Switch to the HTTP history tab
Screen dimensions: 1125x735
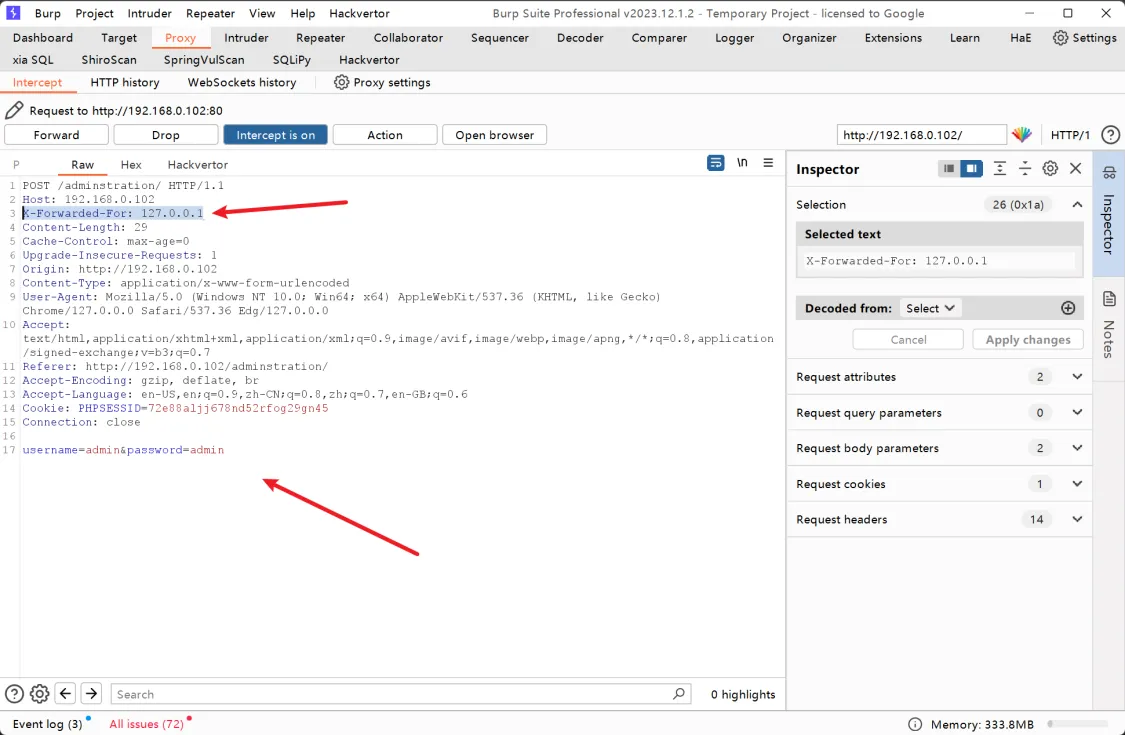[x=125, y=82]
